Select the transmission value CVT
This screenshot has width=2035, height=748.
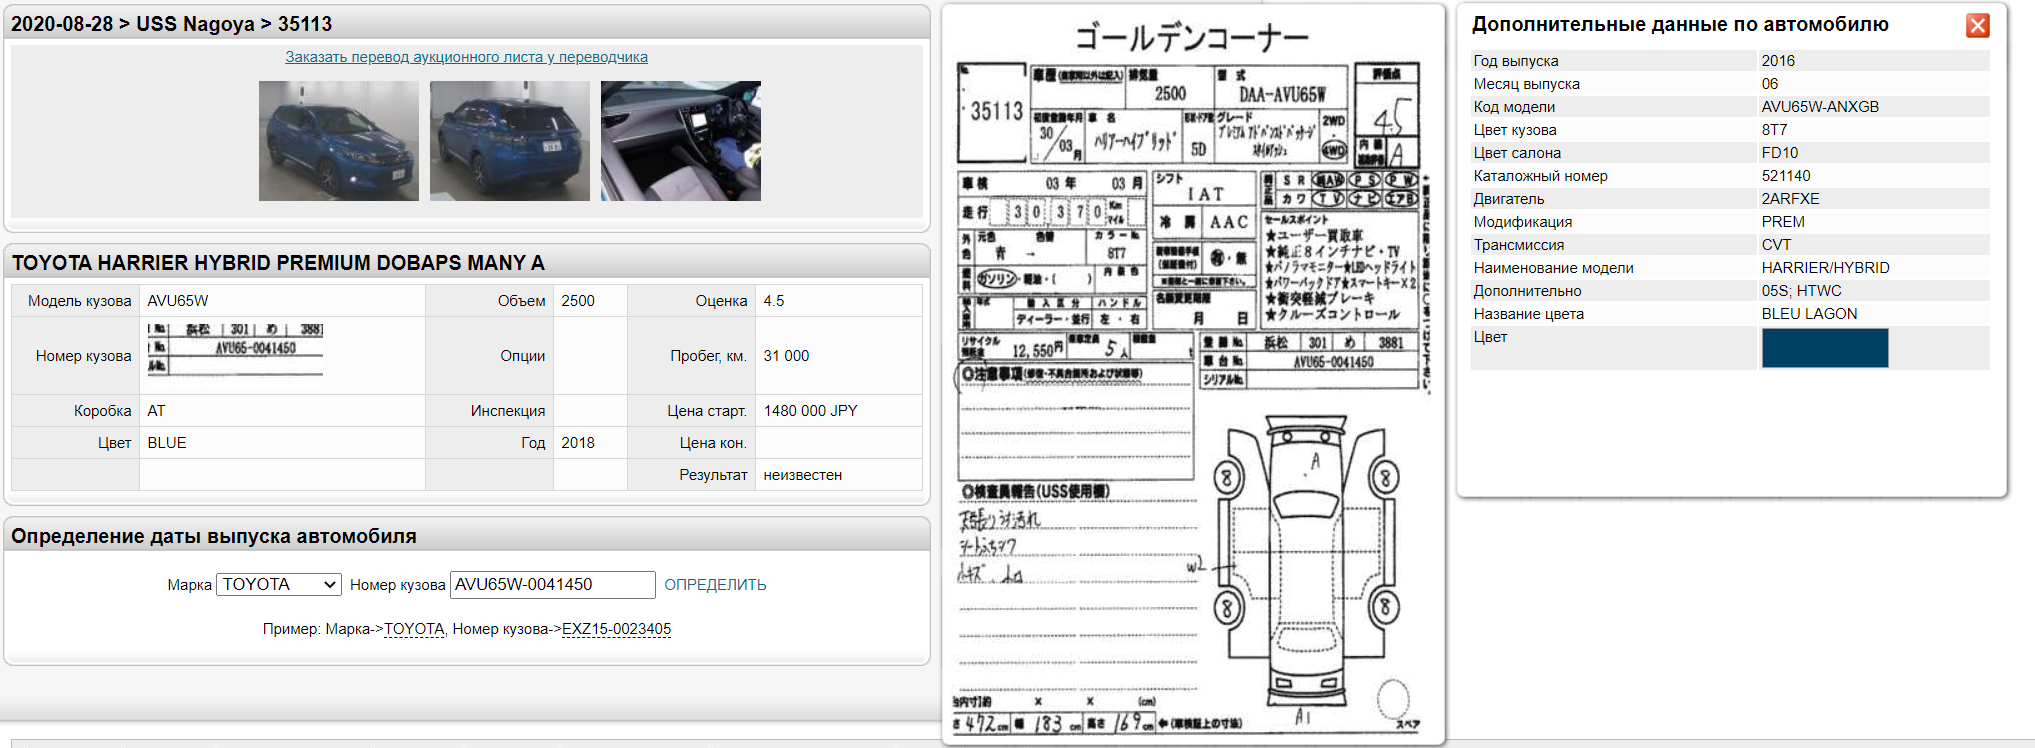[1776, 245]
